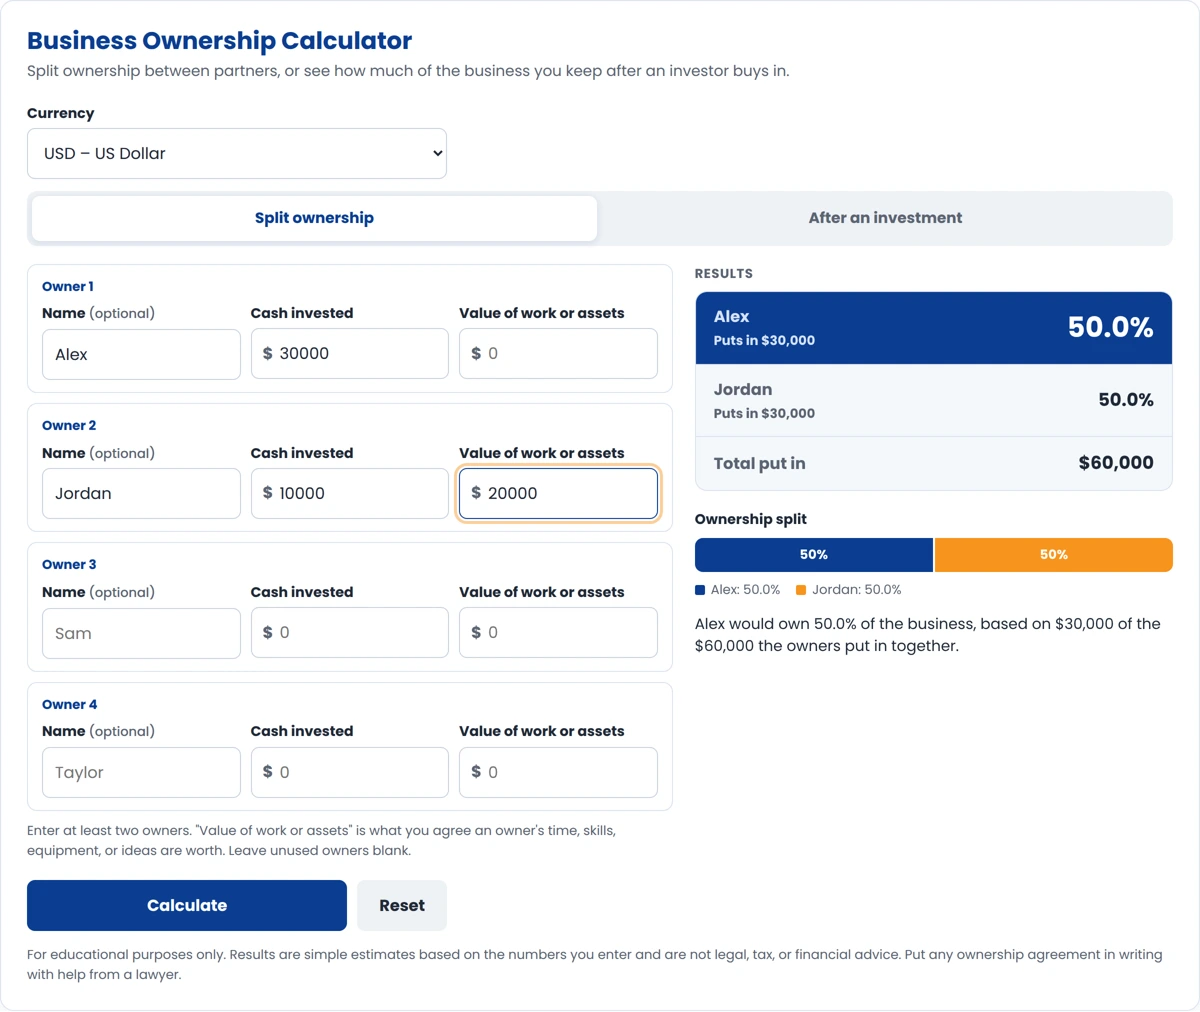Image resolution: width=1200 pixels, height=1012 pixels.
Task: Select the Jordan 50.0% result row
Action: (x=933, y=400)
